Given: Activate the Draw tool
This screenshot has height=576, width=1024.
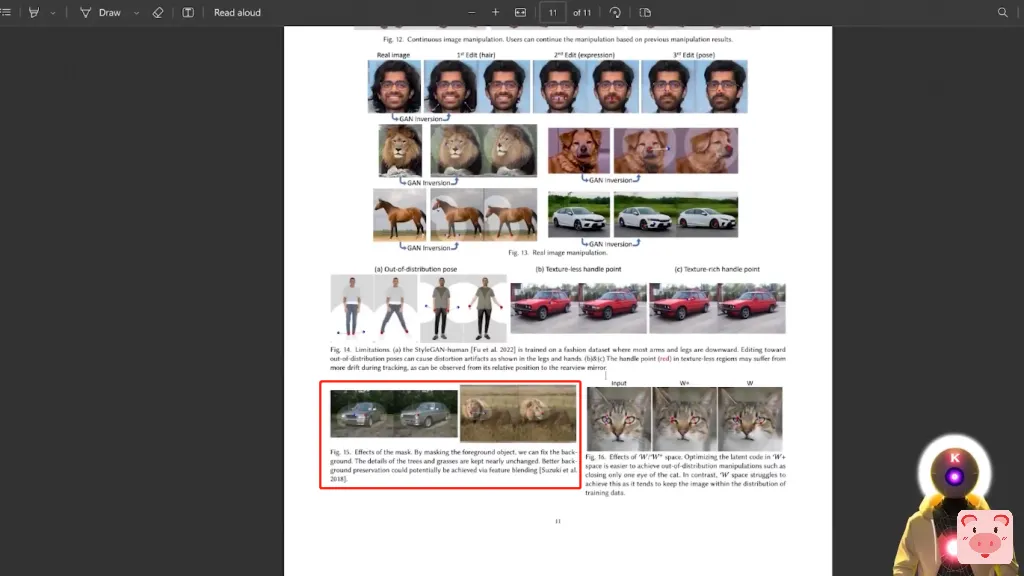Looking at the screenshot, I should pos(101,12).
